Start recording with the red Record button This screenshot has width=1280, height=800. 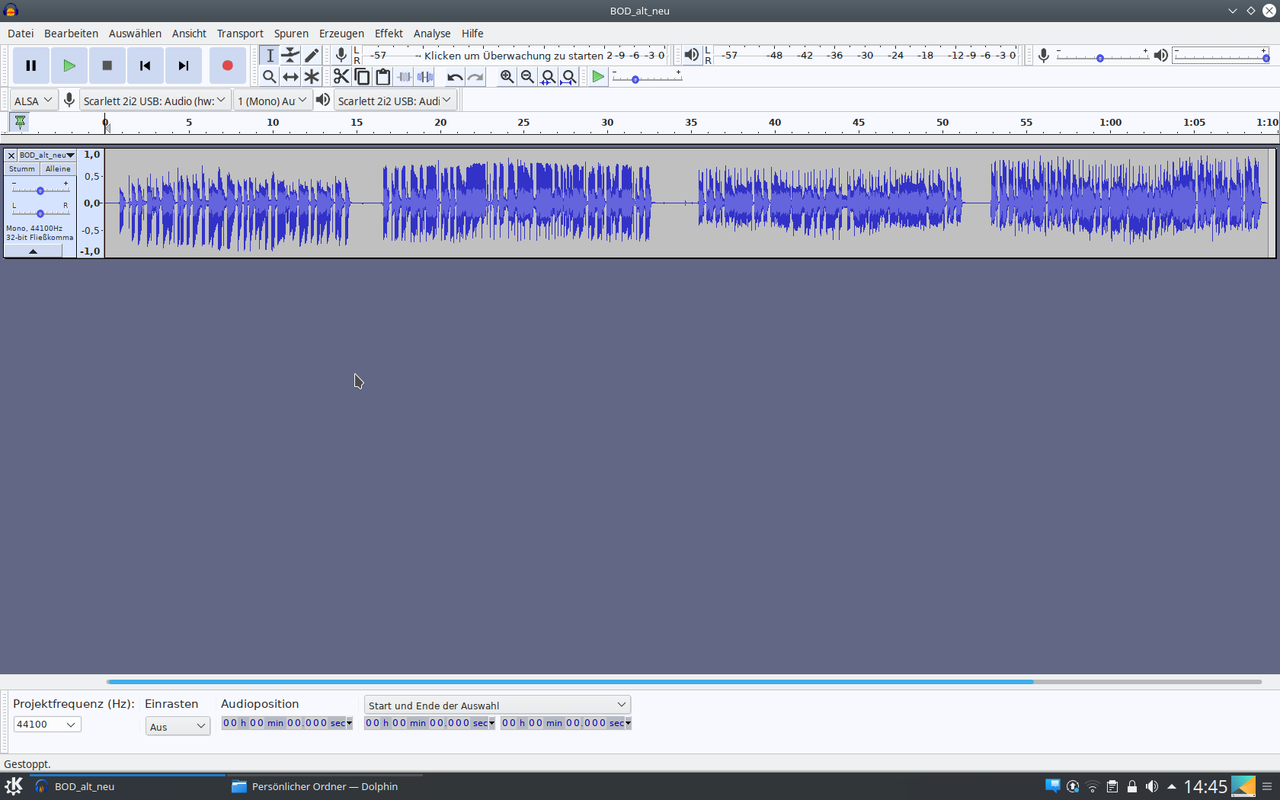[227, 66]
